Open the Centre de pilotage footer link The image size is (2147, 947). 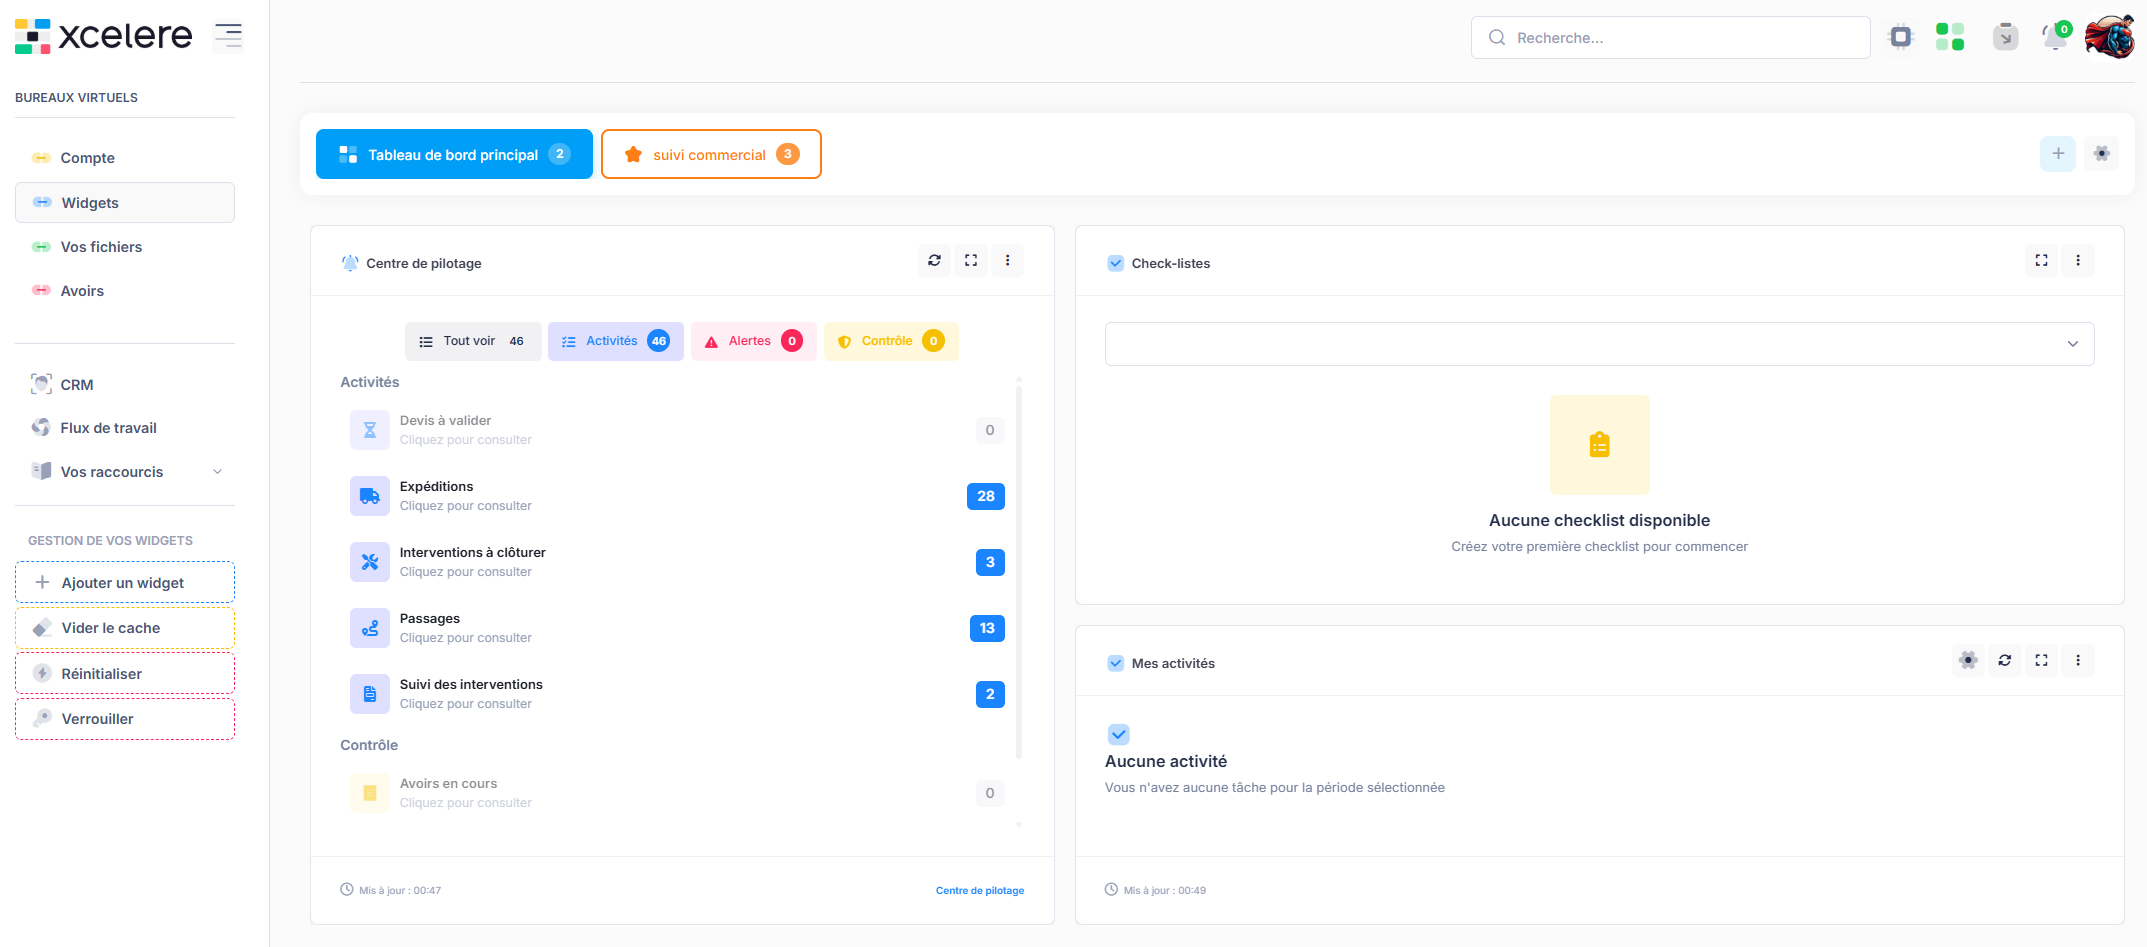pos(979,891)
